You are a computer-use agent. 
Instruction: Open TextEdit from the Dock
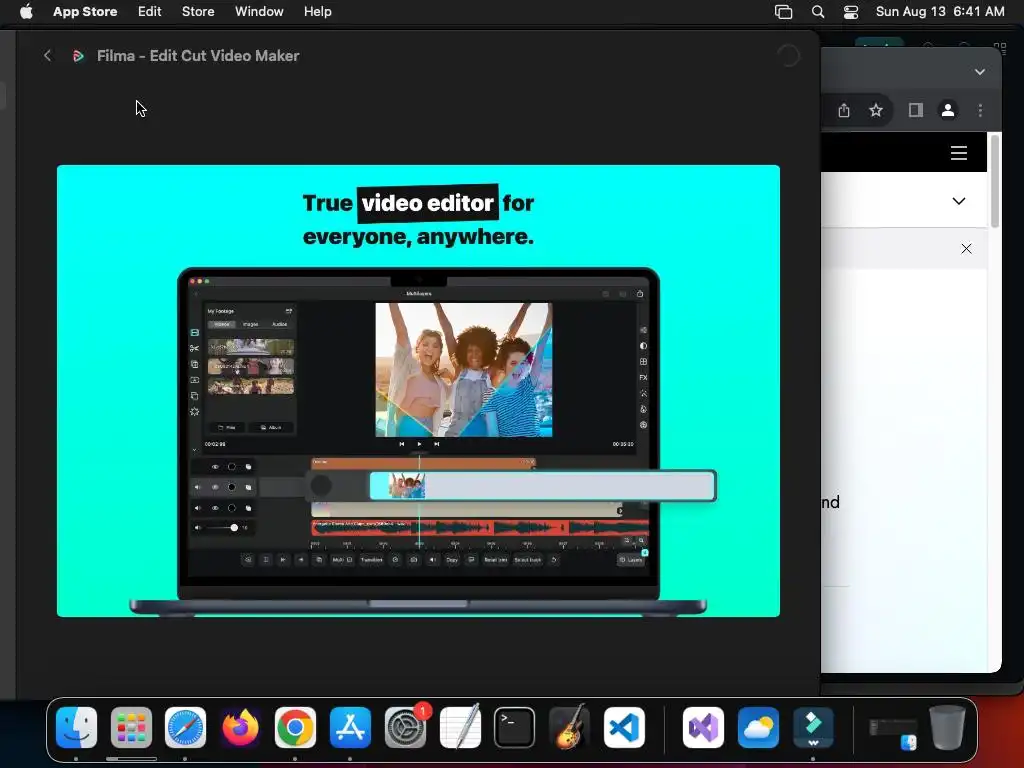click(460, 727)
